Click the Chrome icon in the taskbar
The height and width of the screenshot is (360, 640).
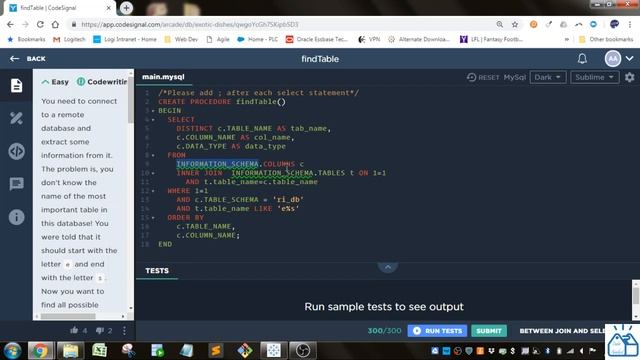tap(40, 351)
